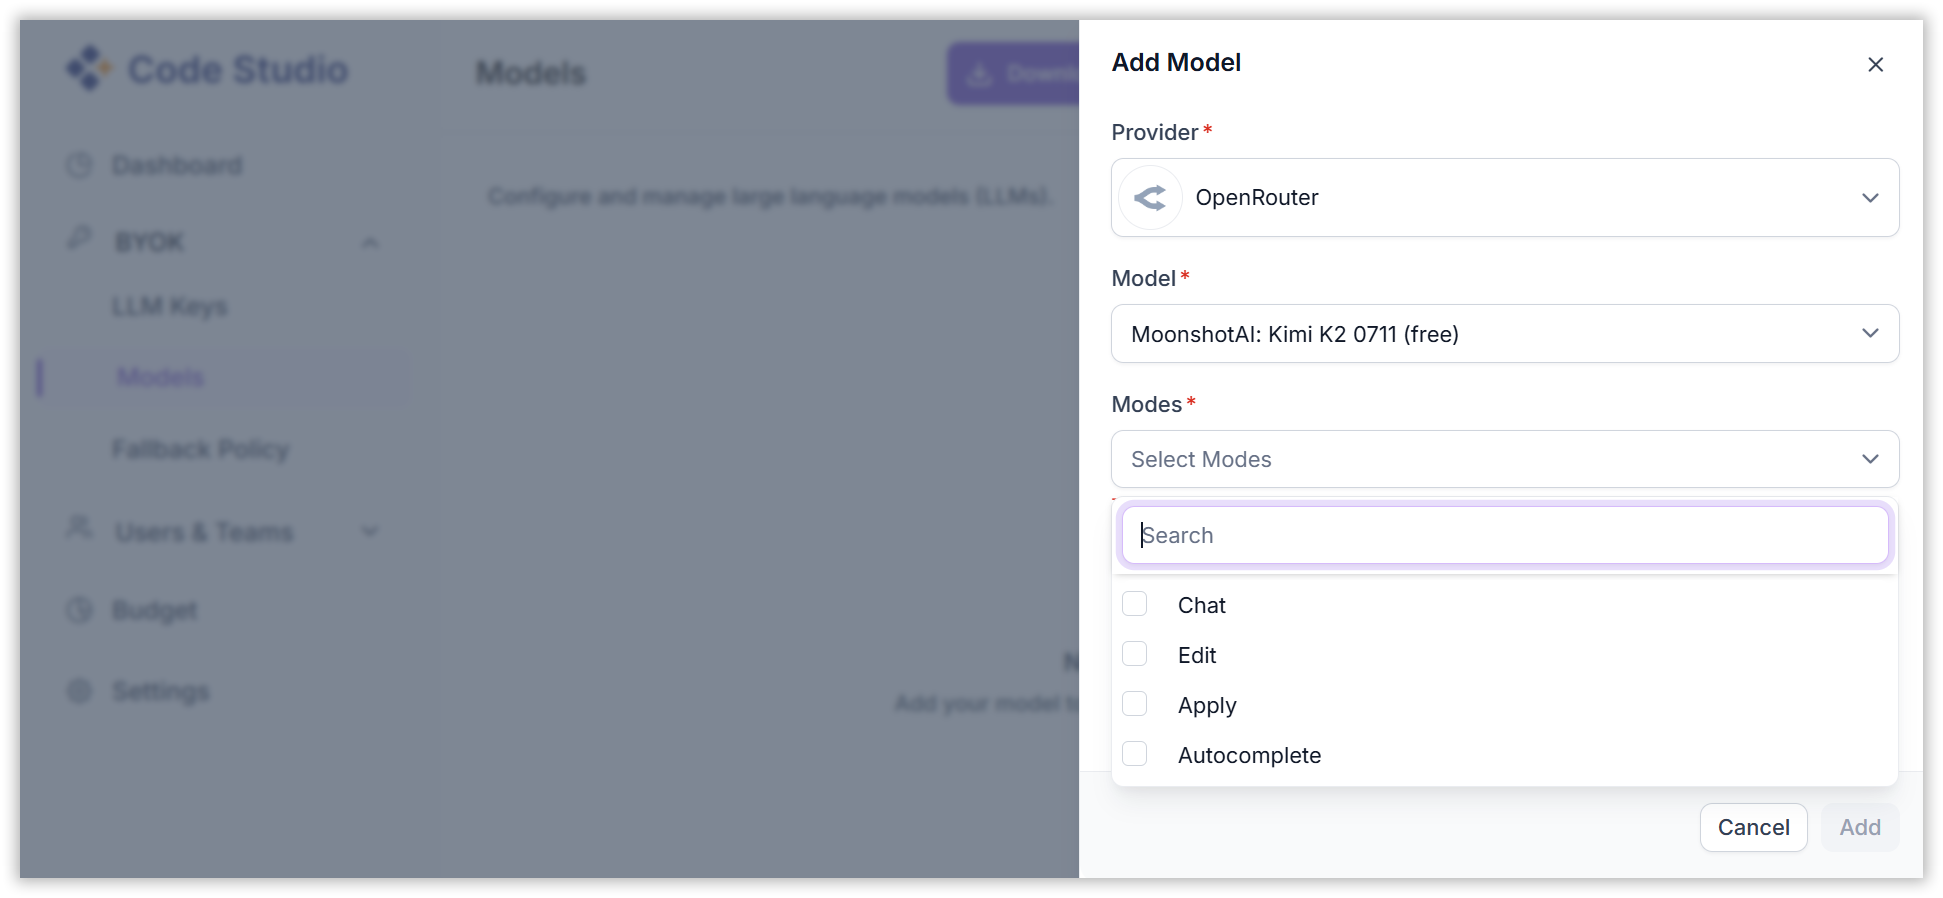Click the Dashboard clock icon in sidebar

click(x=79, y=165)
